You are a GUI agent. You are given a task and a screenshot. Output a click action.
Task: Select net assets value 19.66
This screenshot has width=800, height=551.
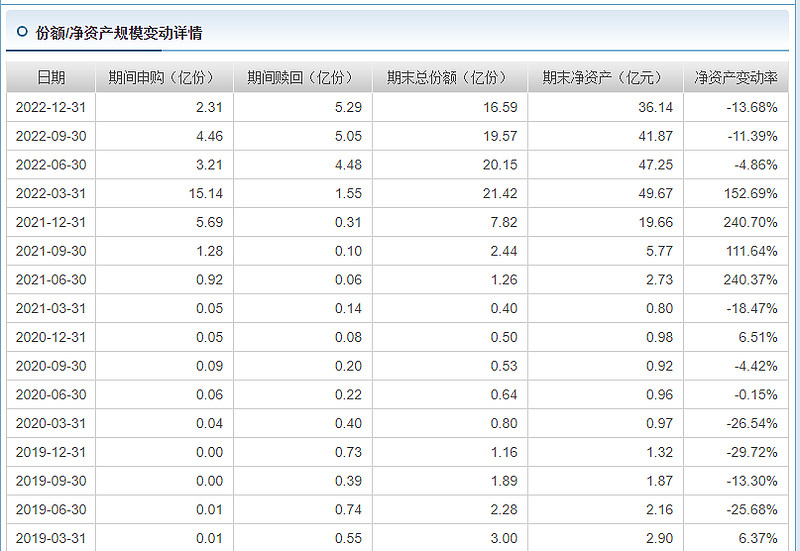click(x=656, y=222)
